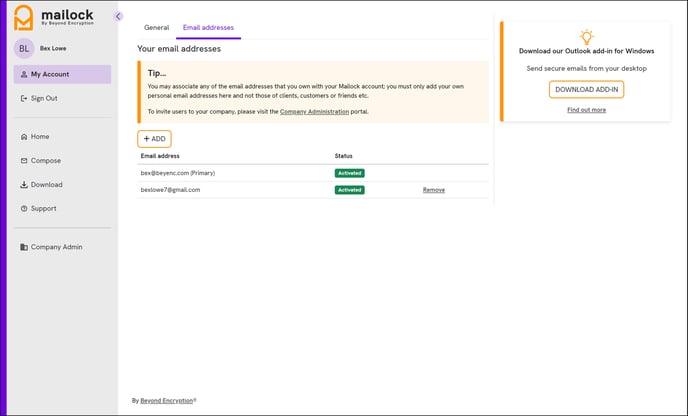Open the Find out more link
The width and height of the screenshot is (688, 416).
(x=587, y=110)
